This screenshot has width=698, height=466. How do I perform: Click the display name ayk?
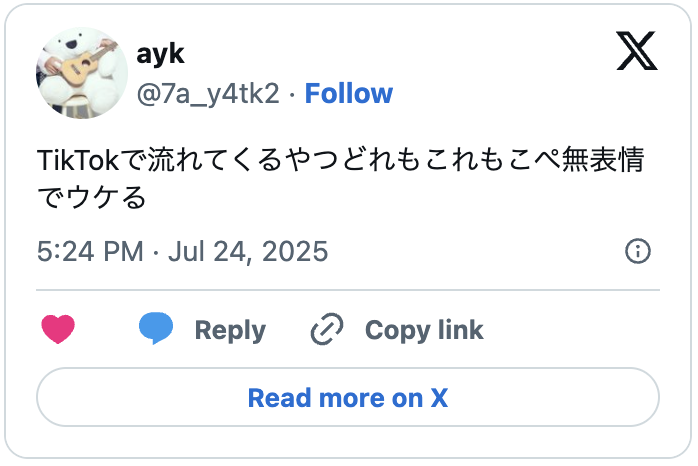(160, 53)
